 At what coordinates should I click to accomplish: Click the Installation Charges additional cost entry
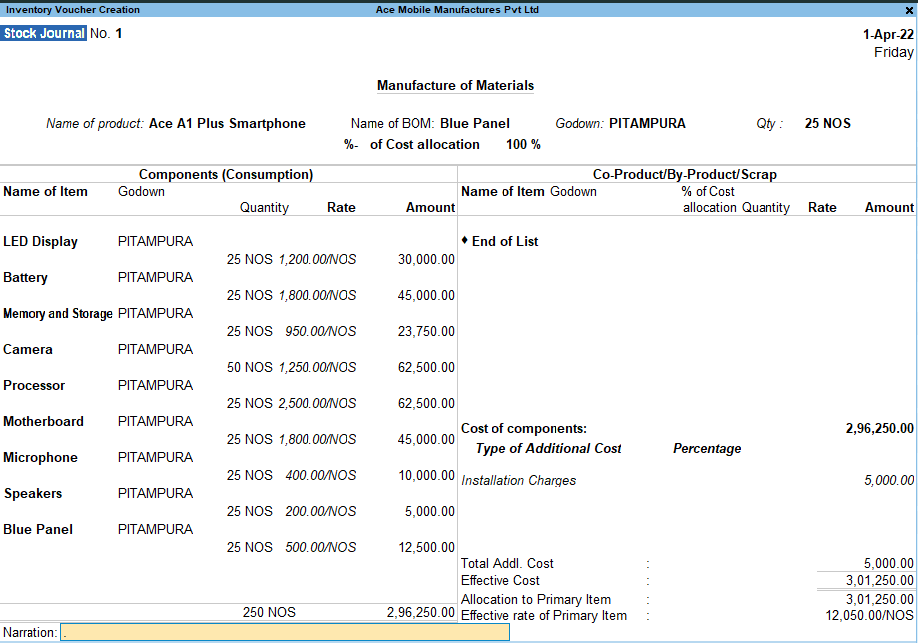click(x=518, y=481)
